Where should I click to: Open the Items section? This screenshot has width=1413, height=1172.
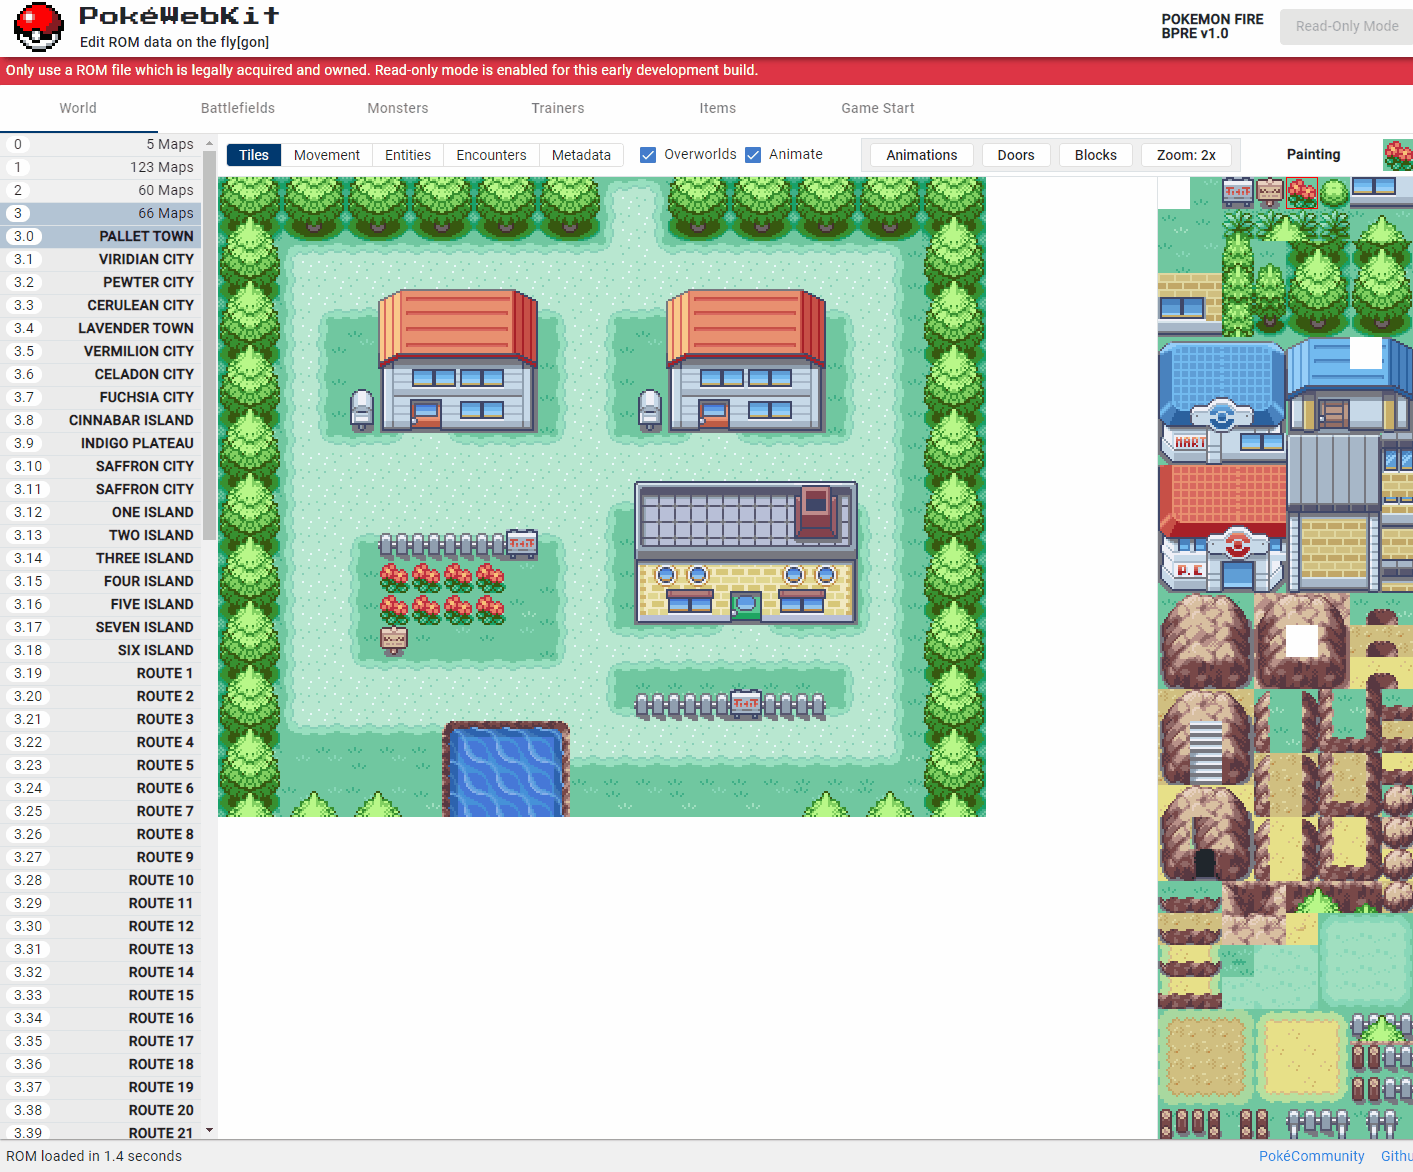coord(718,108)
